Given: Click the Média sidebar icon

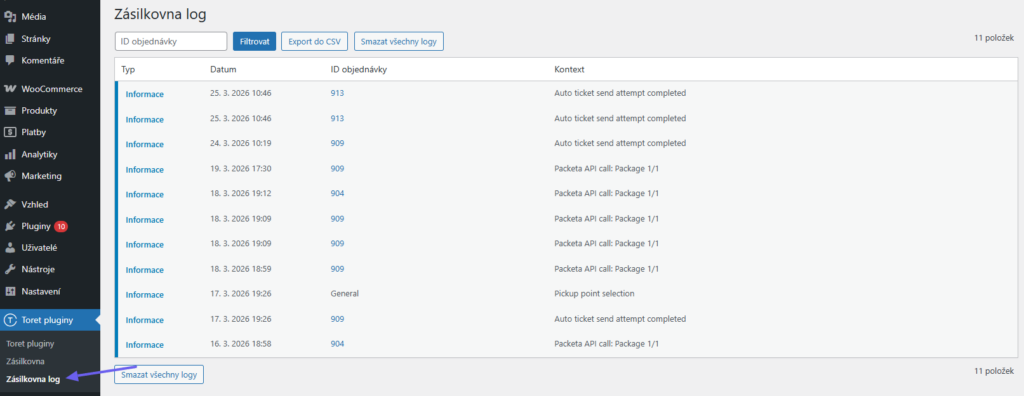Looking at the screenshot, I should [10, 17].
